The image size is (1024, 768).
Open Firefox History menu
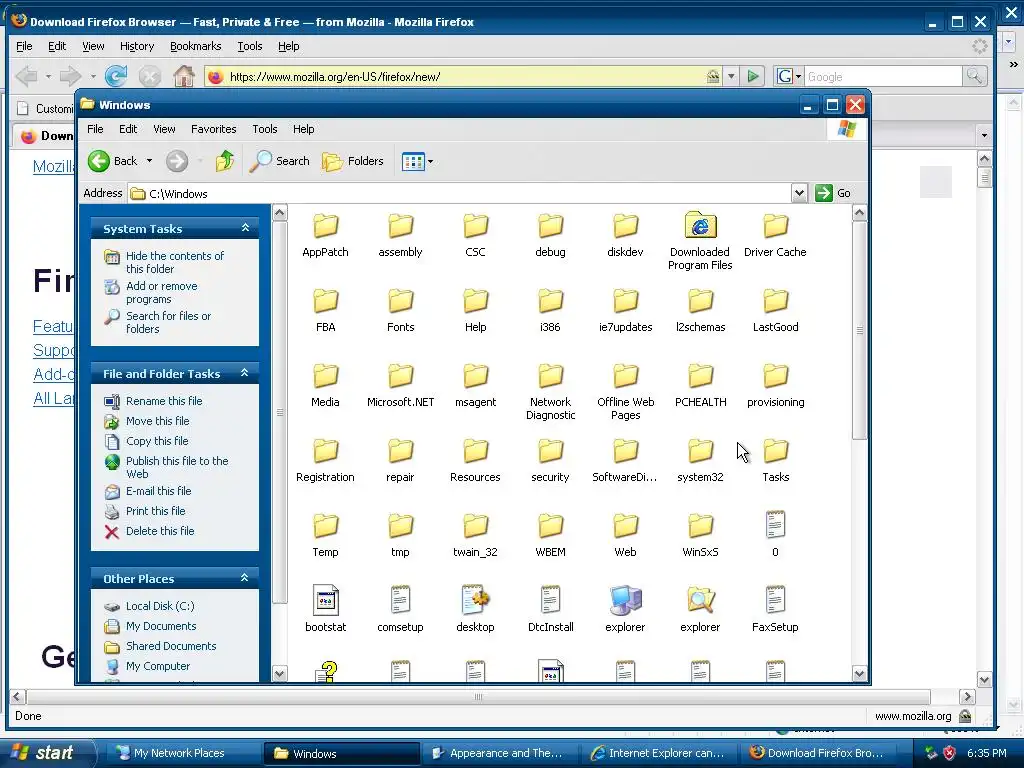tap(136, 46)
